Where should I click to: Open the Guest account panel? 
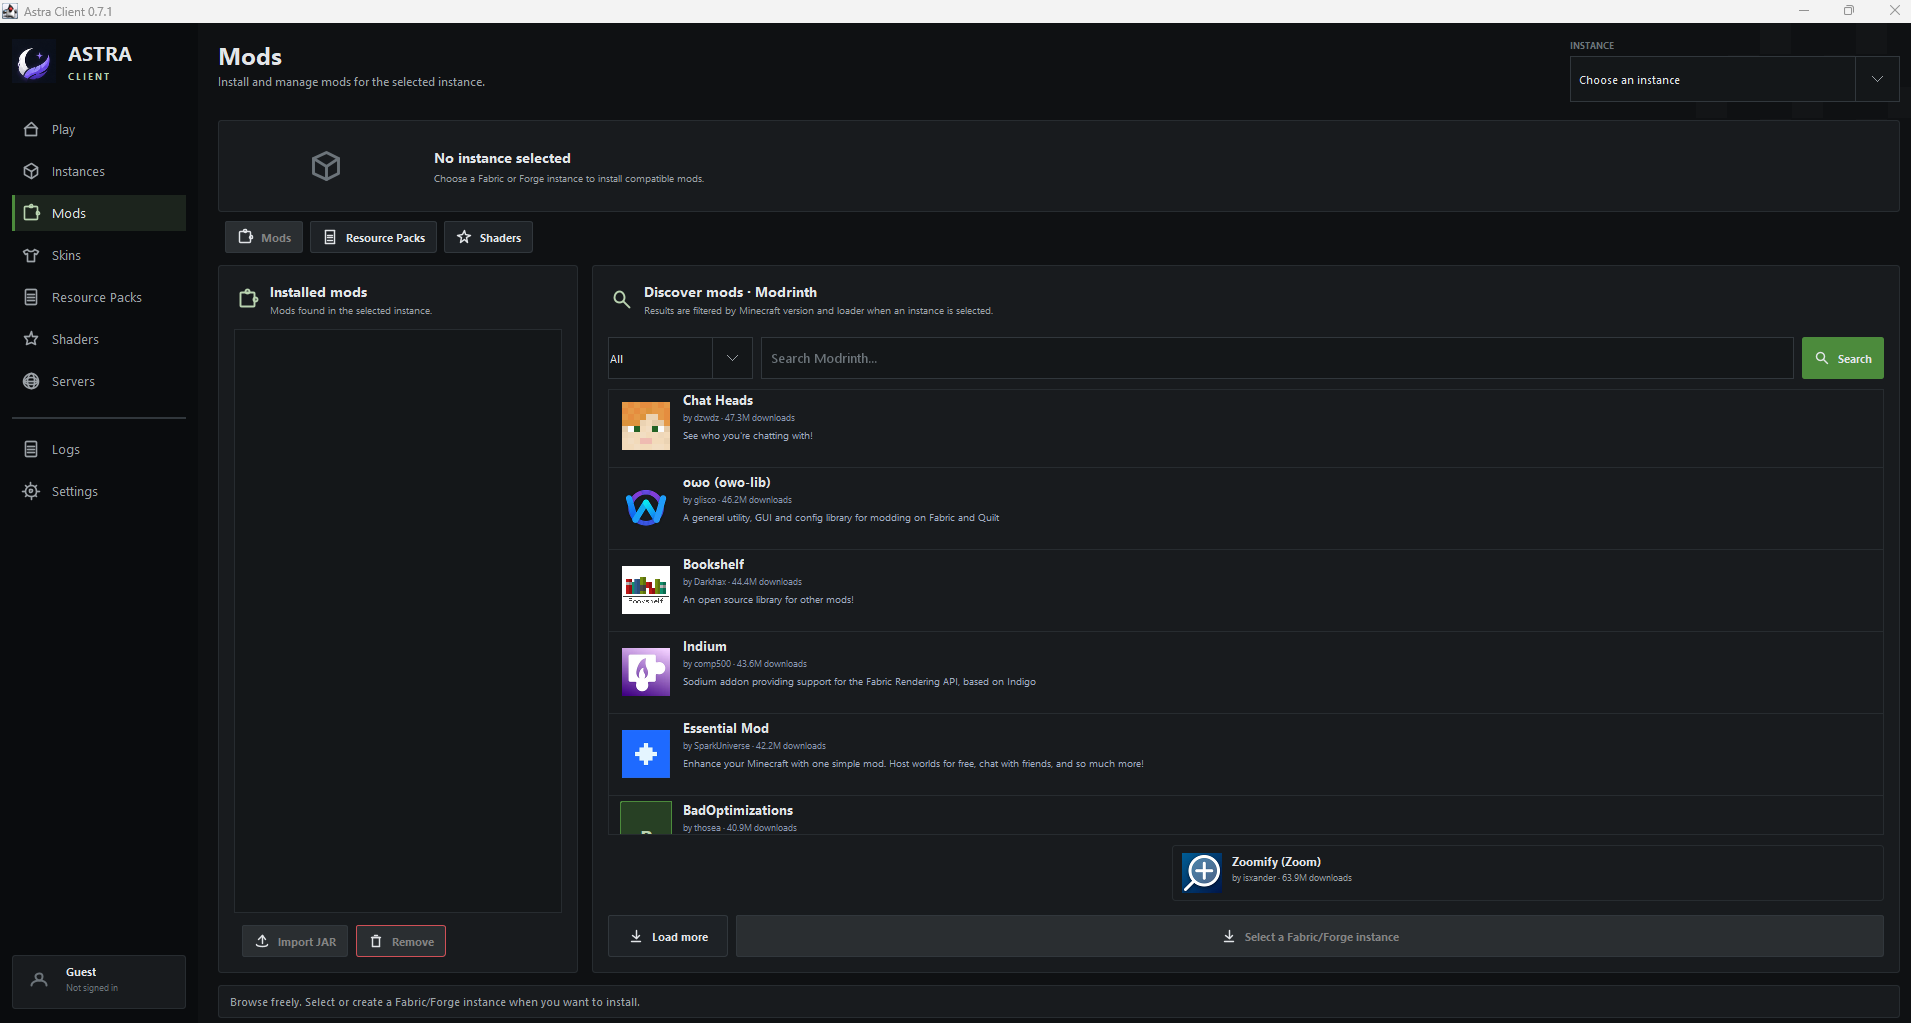point(99,981)
